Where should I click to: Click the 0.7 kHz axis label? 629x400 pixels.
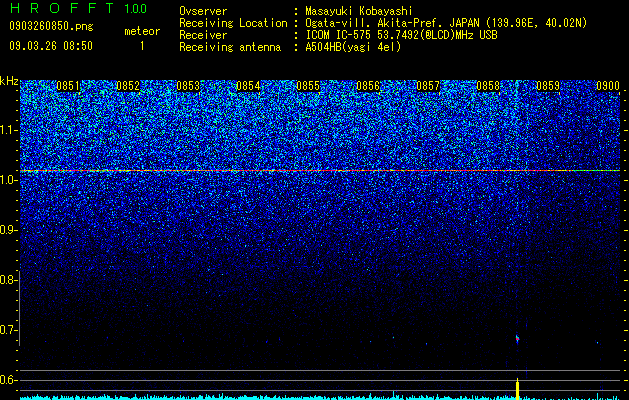pos(8,330)
